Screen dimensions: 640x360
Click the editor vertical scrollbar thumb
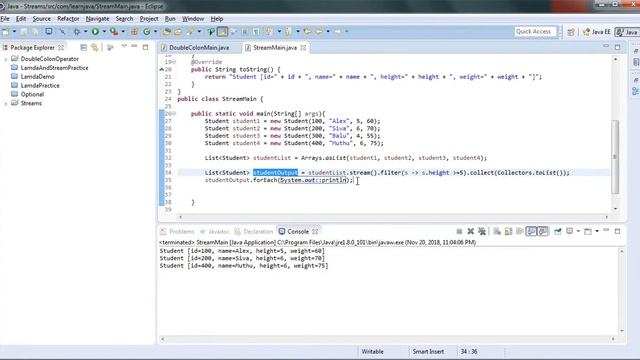click(615, 157)
